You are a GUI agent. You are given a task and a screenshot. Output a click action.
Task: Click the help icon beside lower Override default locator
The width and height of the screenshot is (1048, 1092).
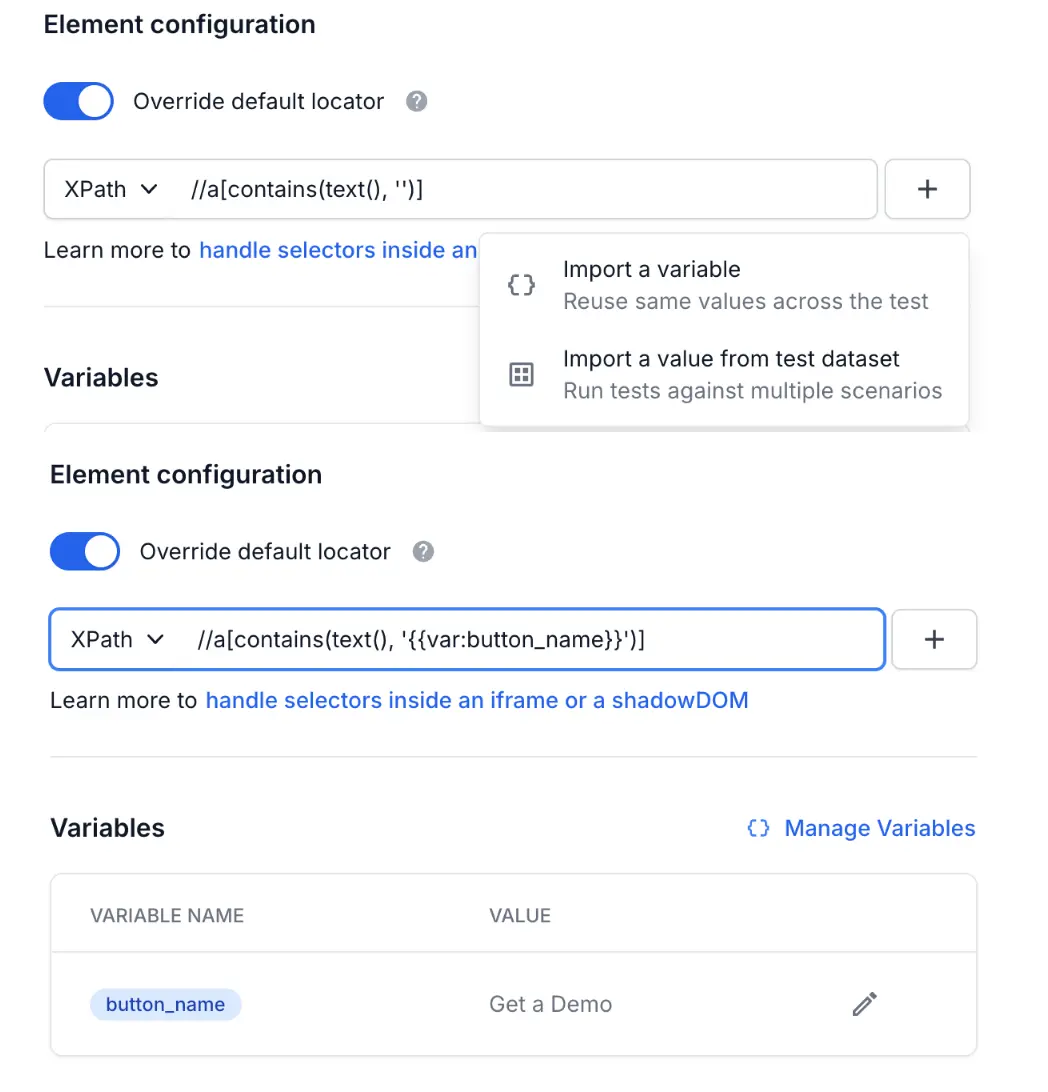[424, 551]
